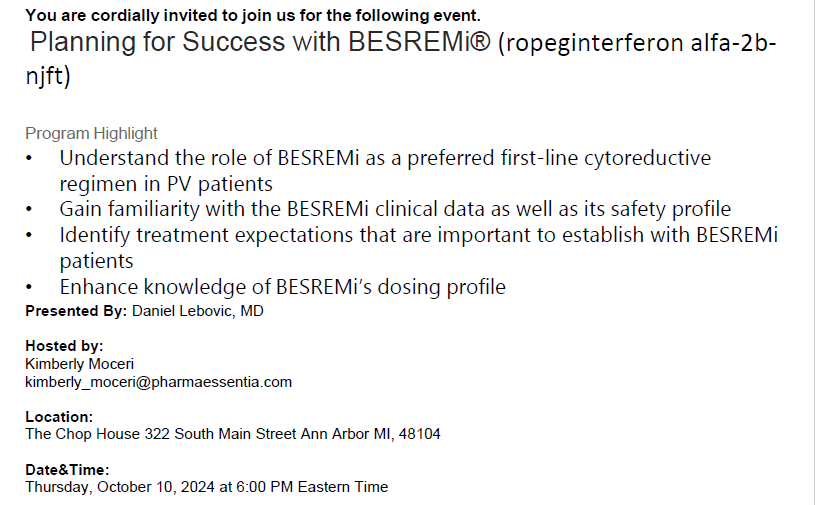Click the bullet about BESREMi's dosing profile
The height and width of the screenshot is (505, 815).
pos(282,287)
